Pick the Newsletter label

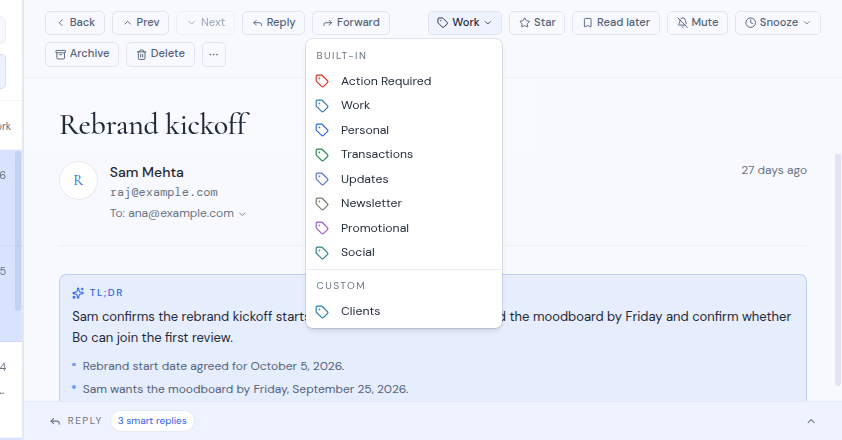pyautogui.click(x=404, y=203)
